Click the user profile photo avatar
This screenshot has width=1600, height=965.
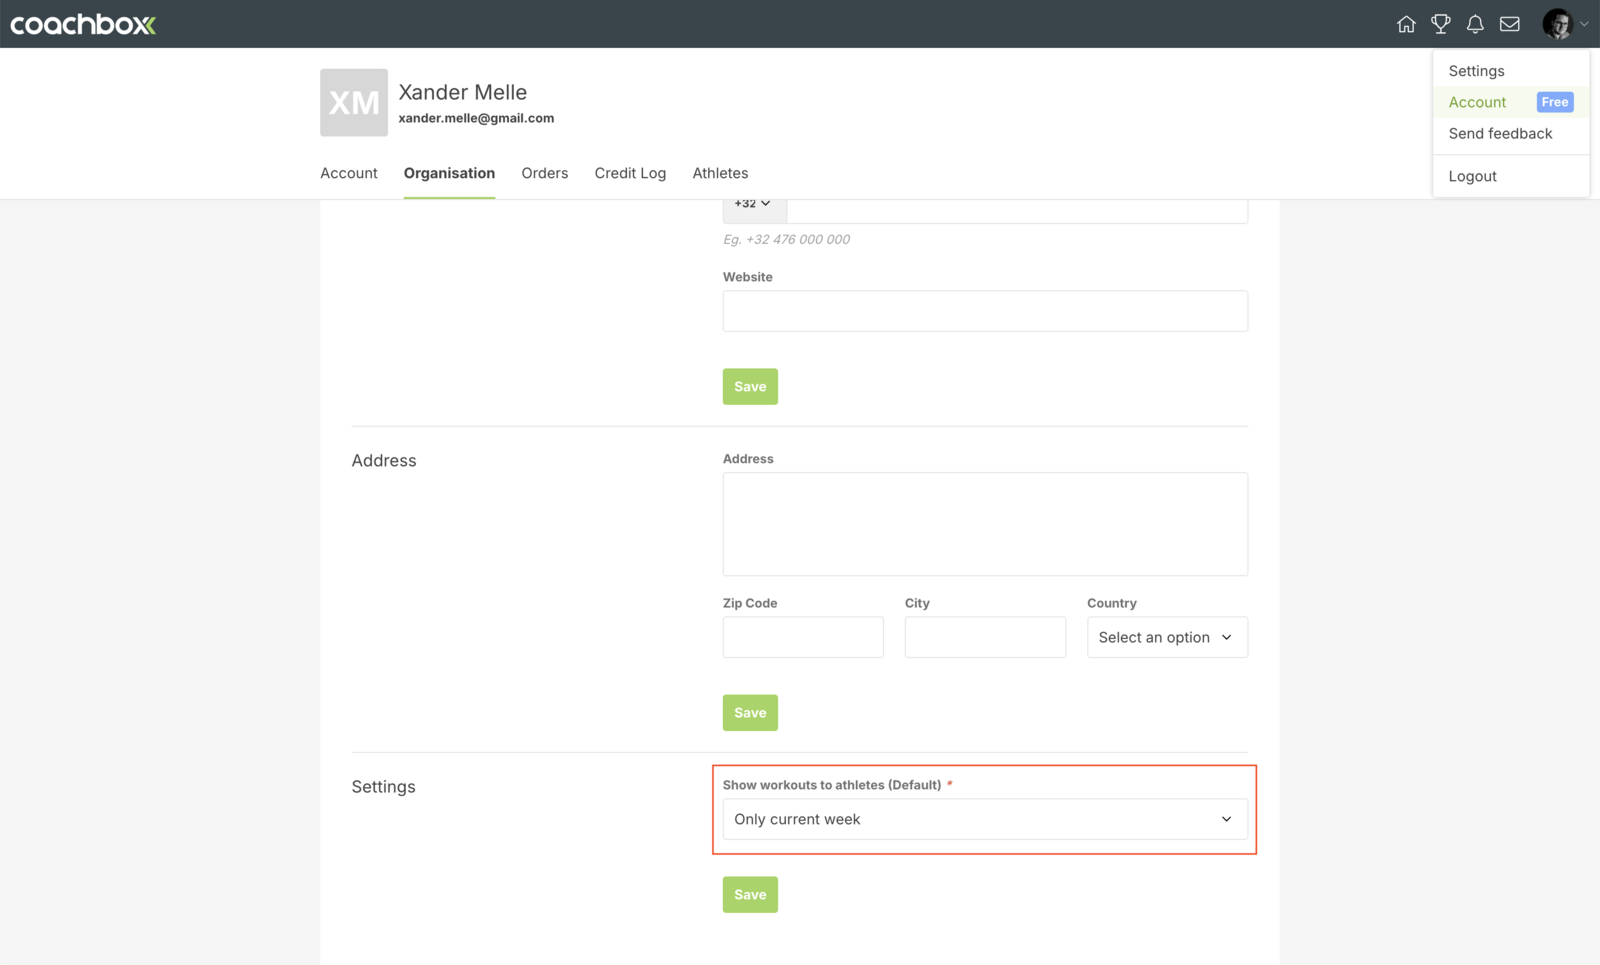coord(1557,24)
